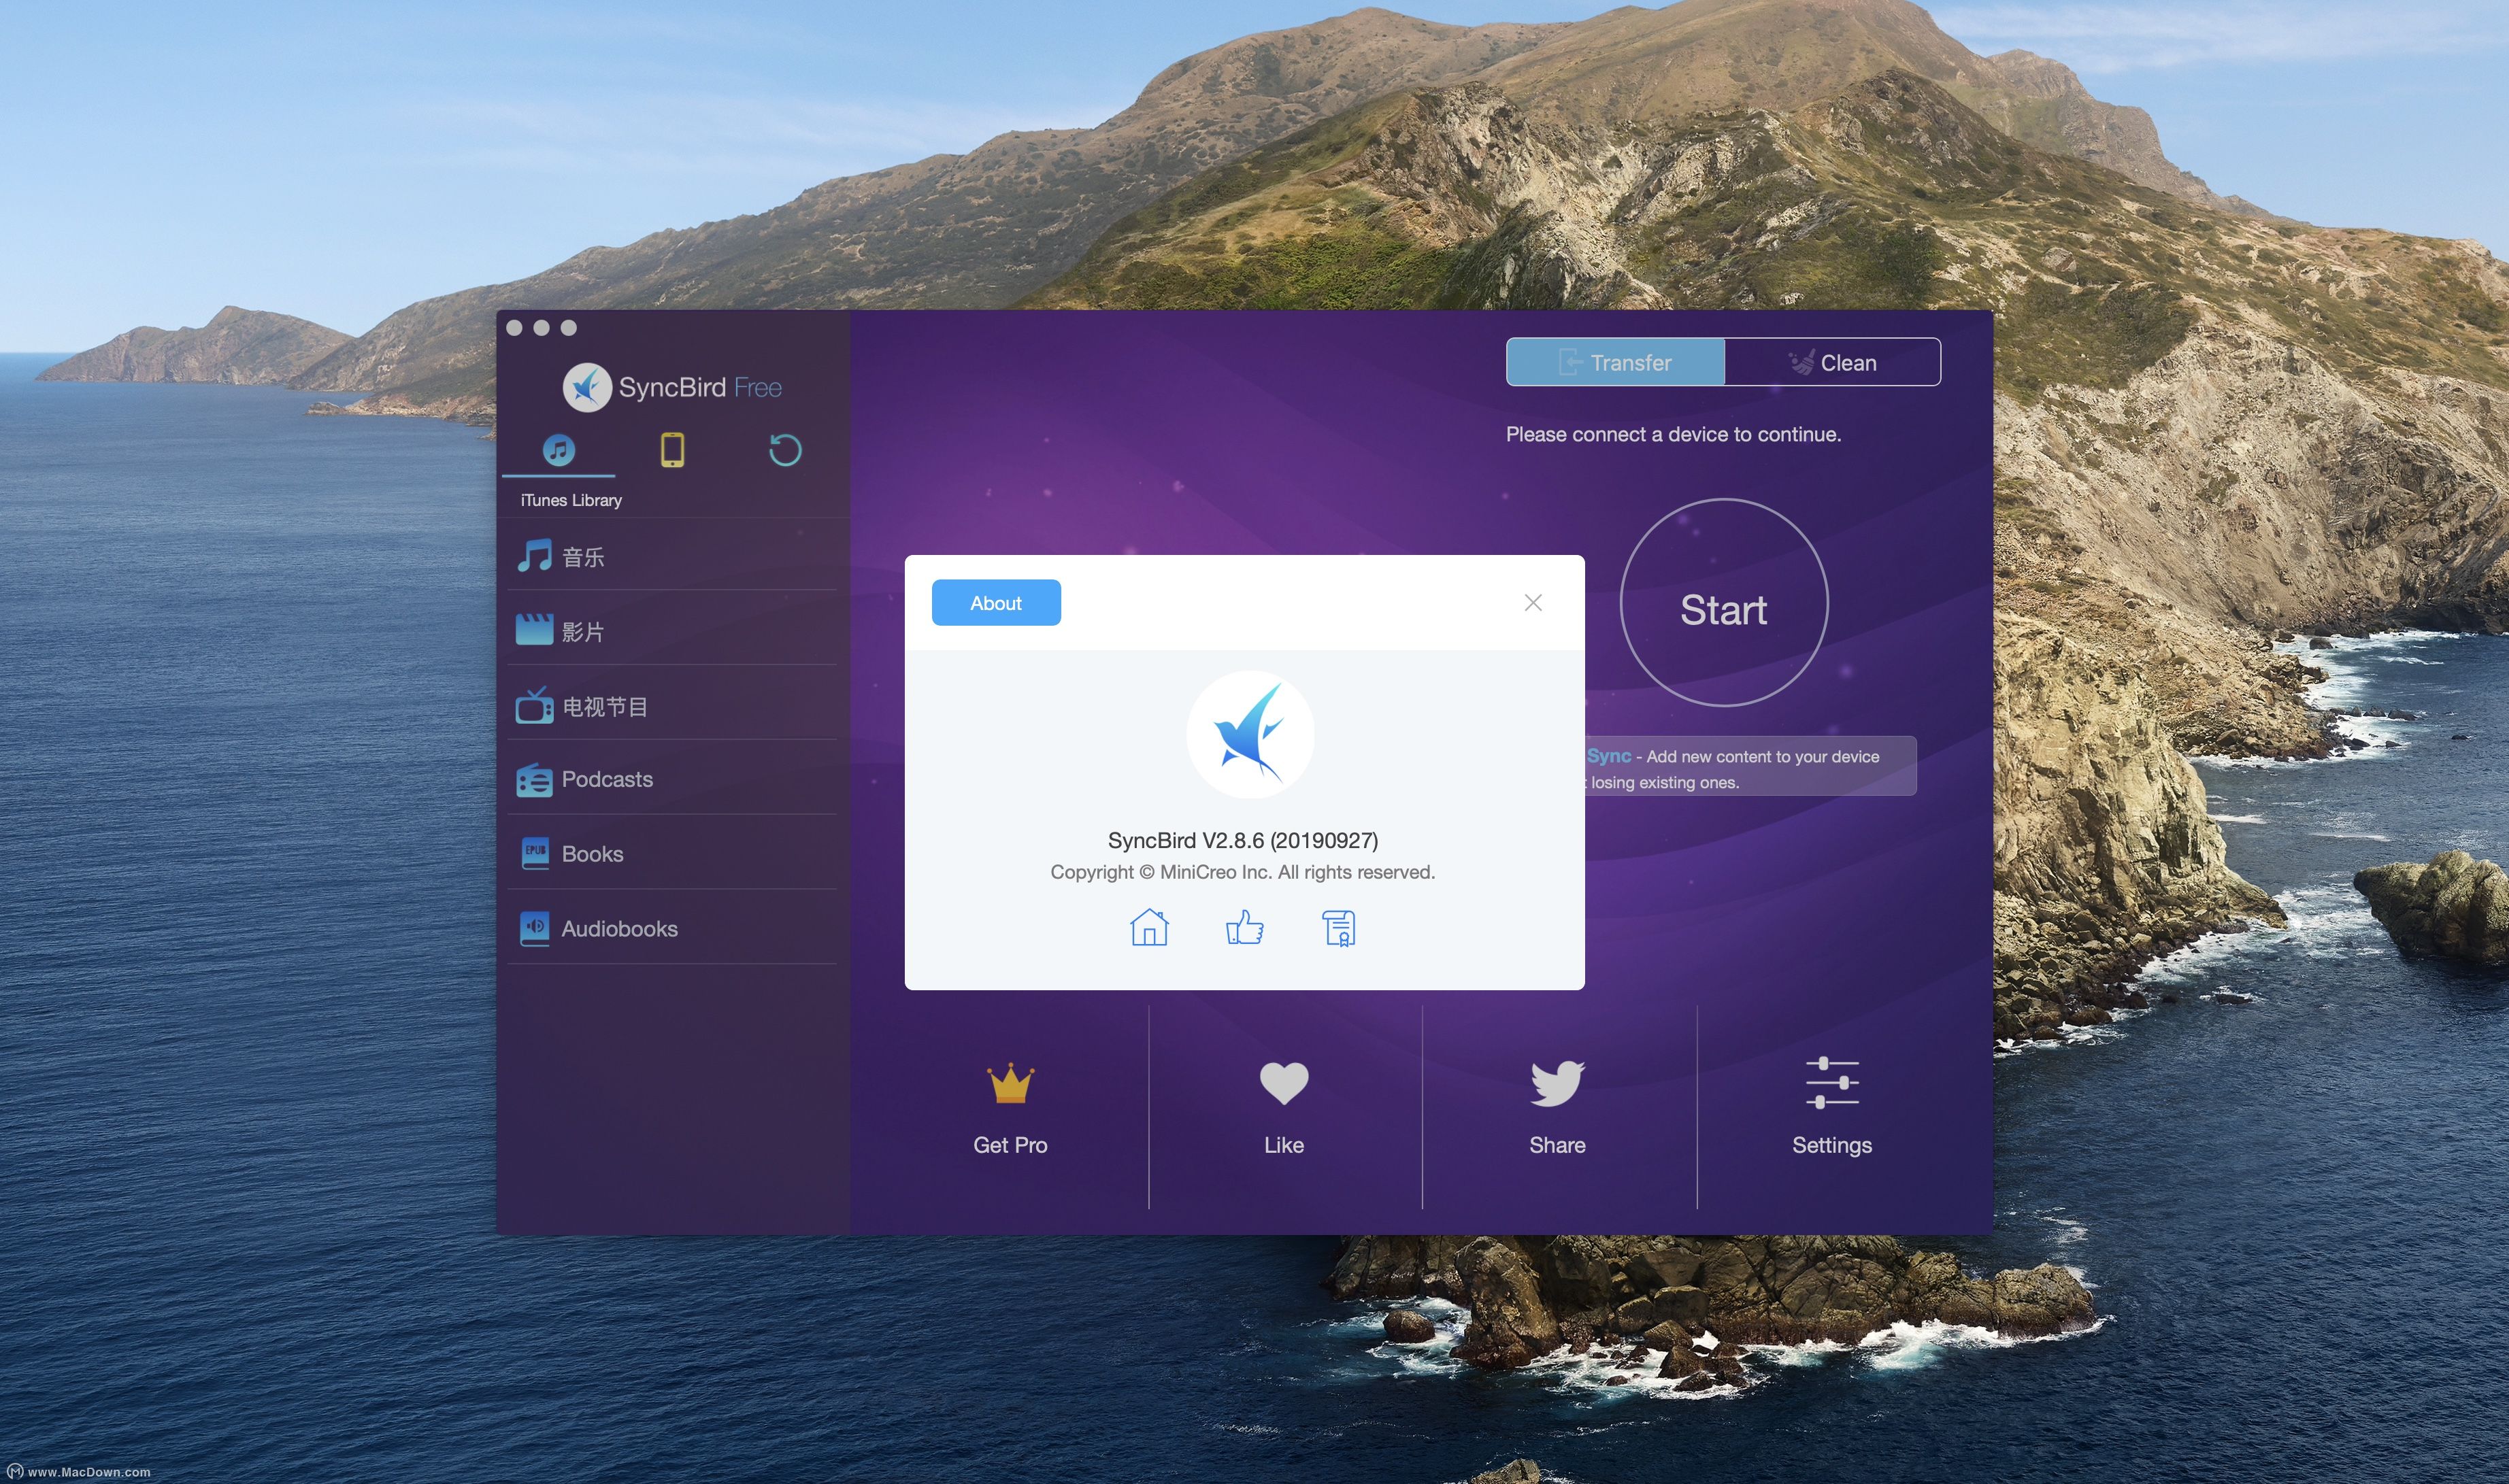Switch to Clean mode
Viewport: 2509px width, 1484px height.
point(1832,362)
